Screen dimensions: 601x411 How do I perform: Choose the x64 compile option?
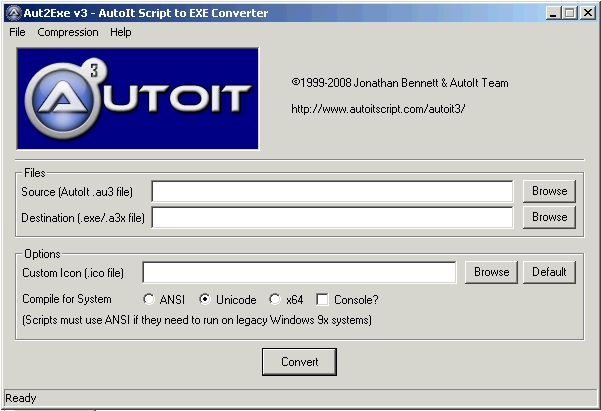(x=275, y=299)
